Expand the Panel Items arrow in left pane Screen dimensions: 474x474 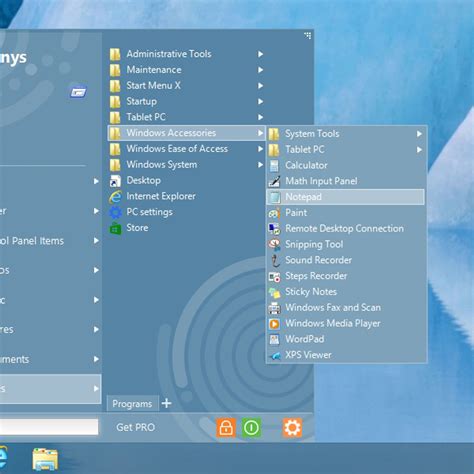pos(96,241)
